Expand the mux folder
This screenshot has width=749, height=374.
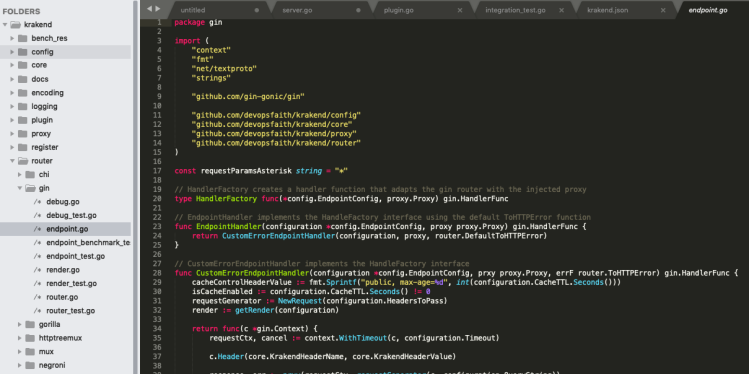click(20, 352)
